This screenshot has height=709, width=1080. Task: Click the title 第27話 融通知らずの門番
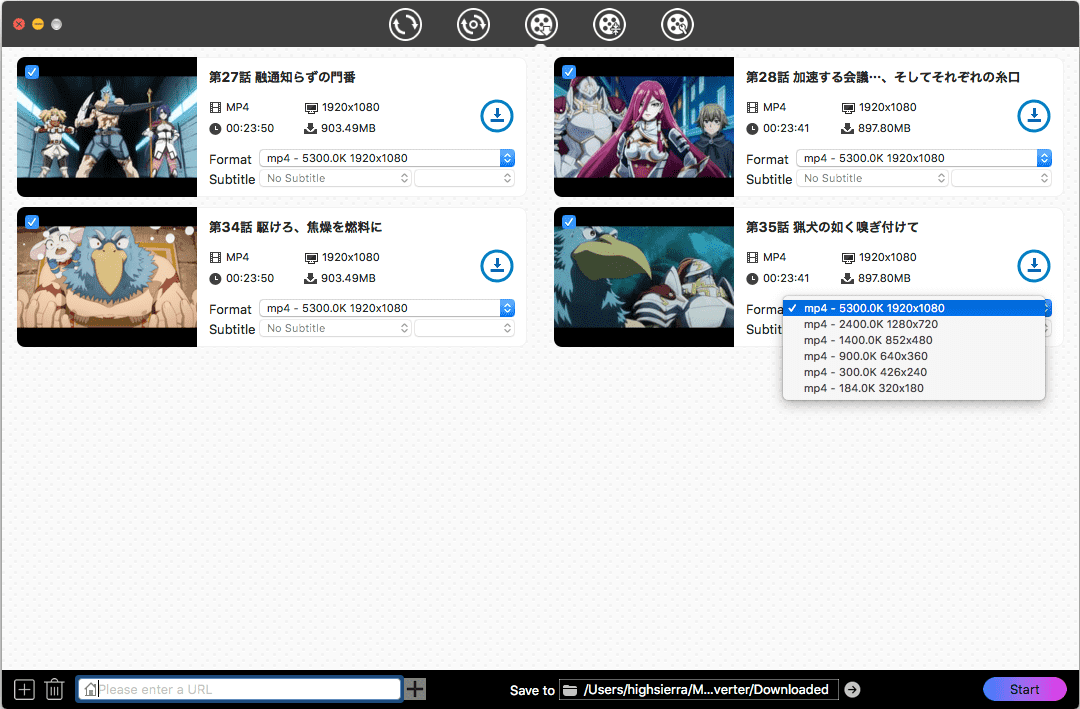282,77
